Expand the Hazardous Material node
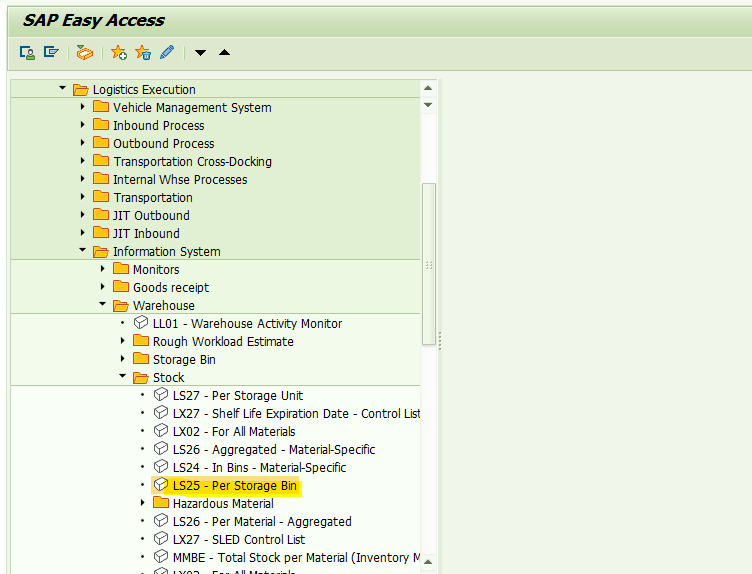The height and width of the screenshot is (574, 752). (x=142, y=503)
